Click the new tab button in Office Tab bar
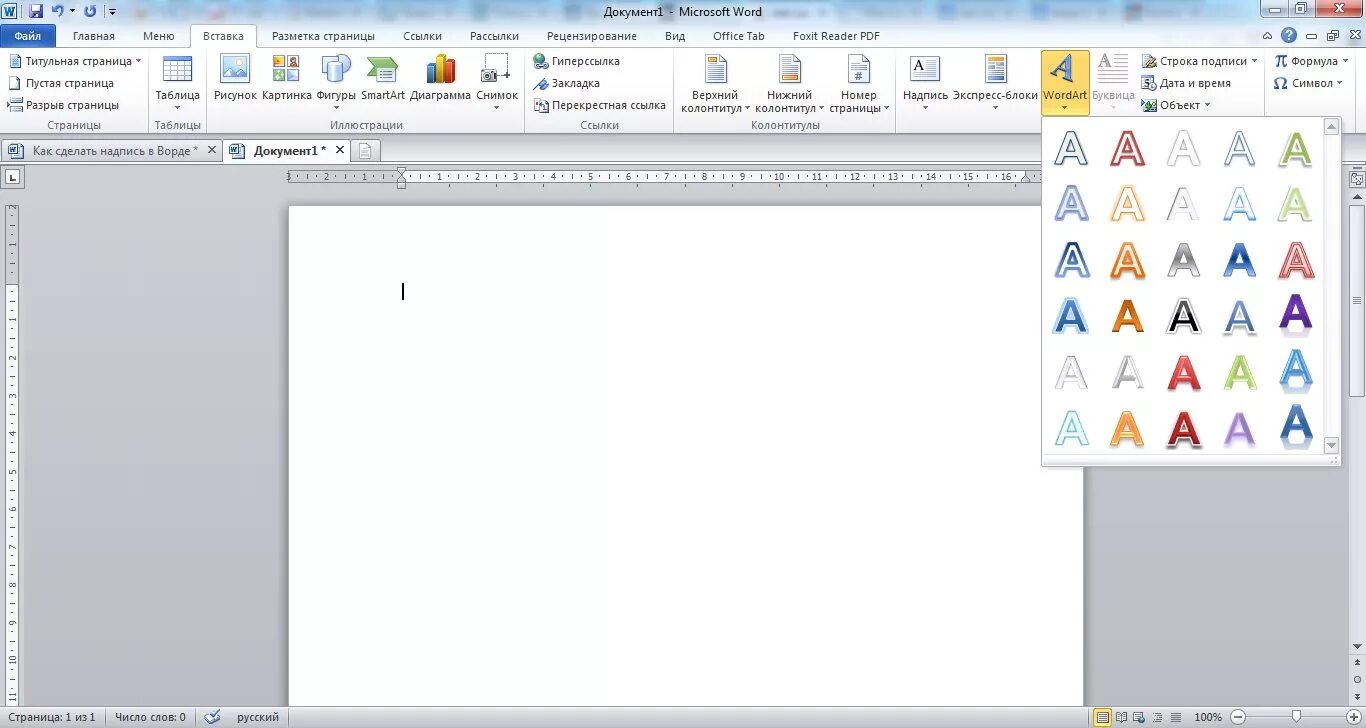 pos(365,151)
